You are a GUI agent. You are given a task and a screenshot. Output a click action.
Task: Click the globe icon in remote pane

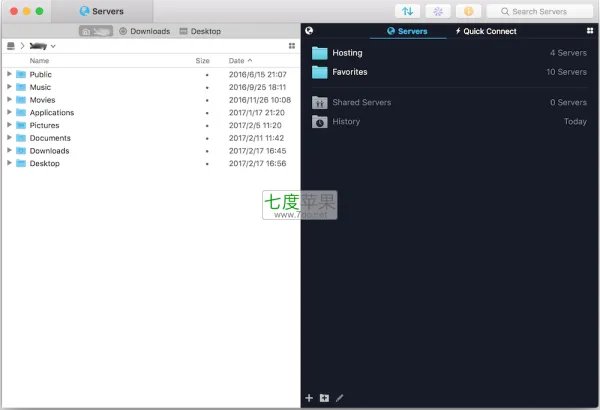click(309, 31)
